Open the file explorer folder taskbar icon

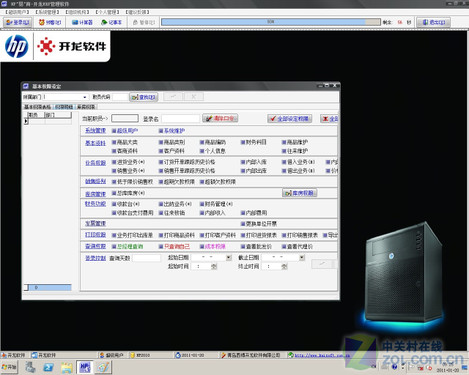pos(67,367)
